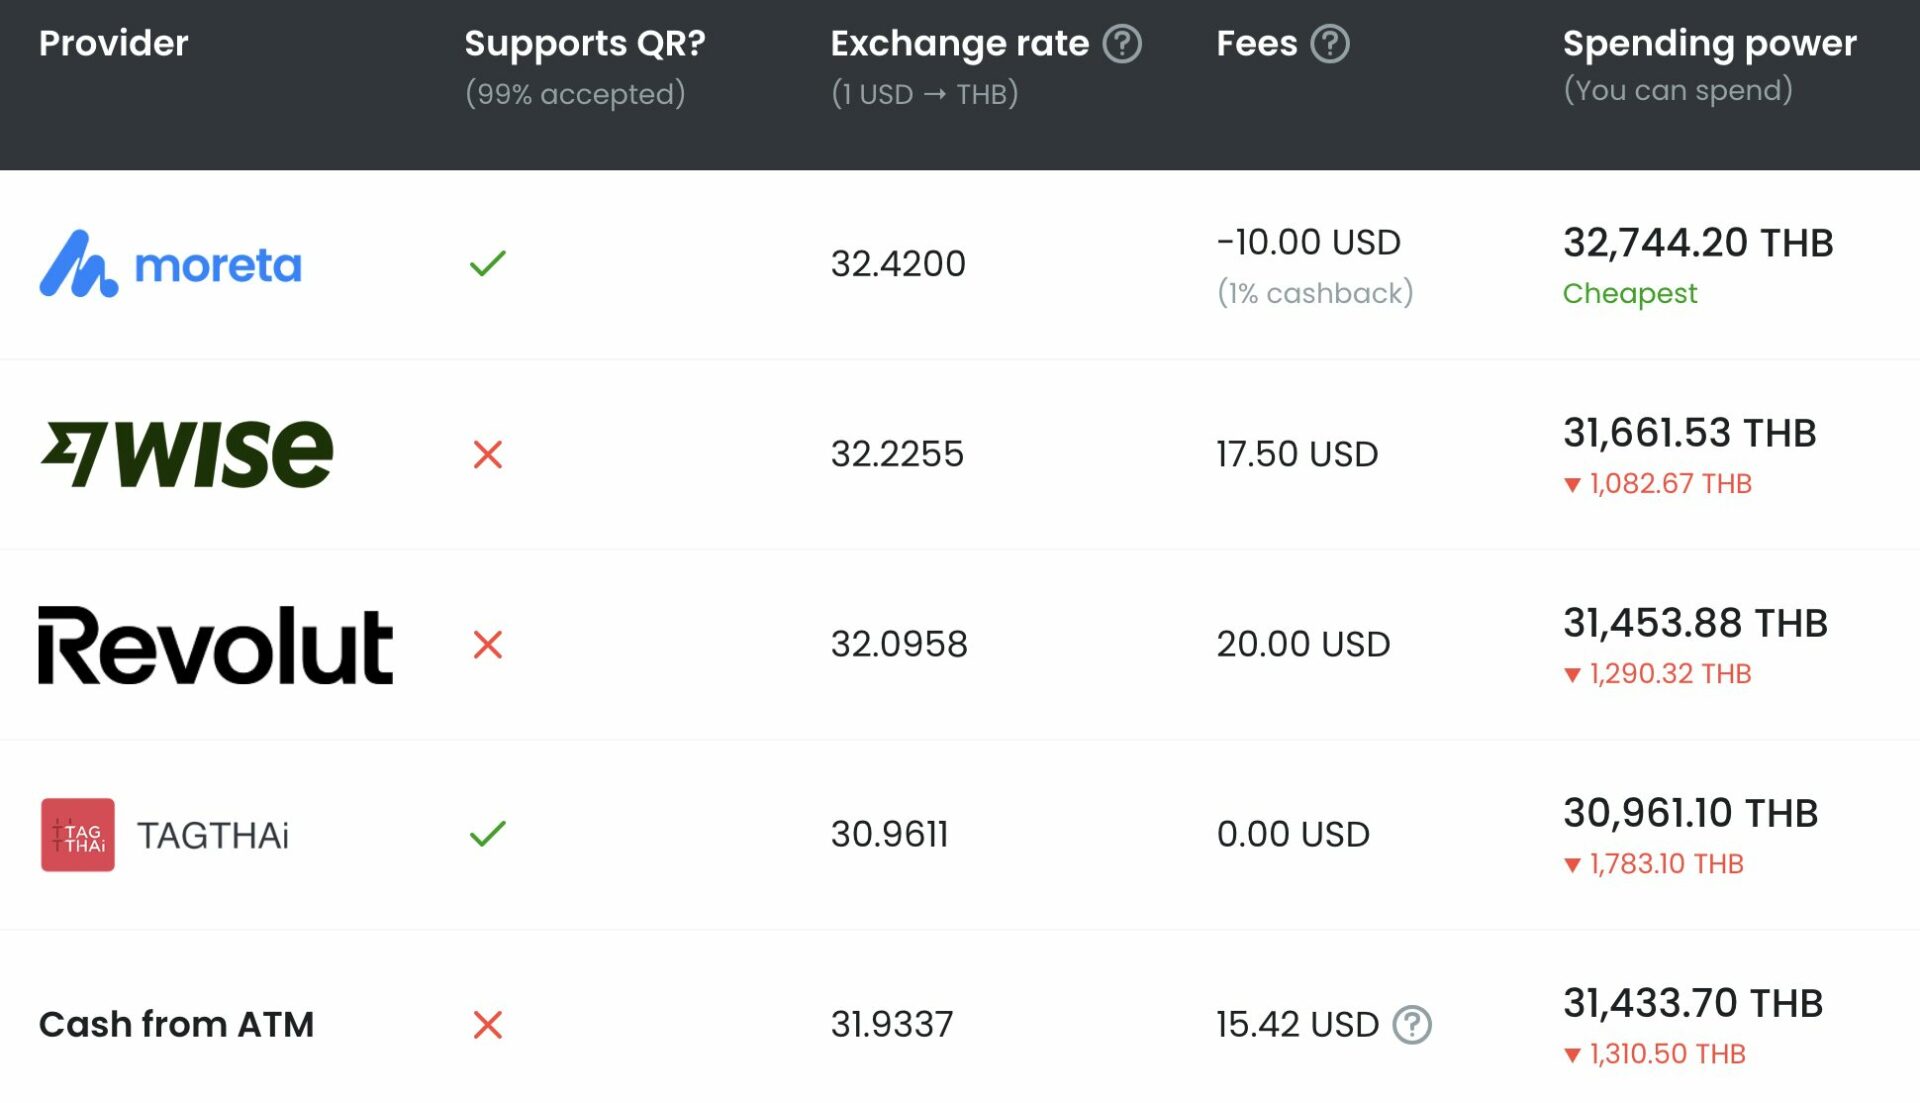Click the 1% cashback note

tap(1315, 294)
